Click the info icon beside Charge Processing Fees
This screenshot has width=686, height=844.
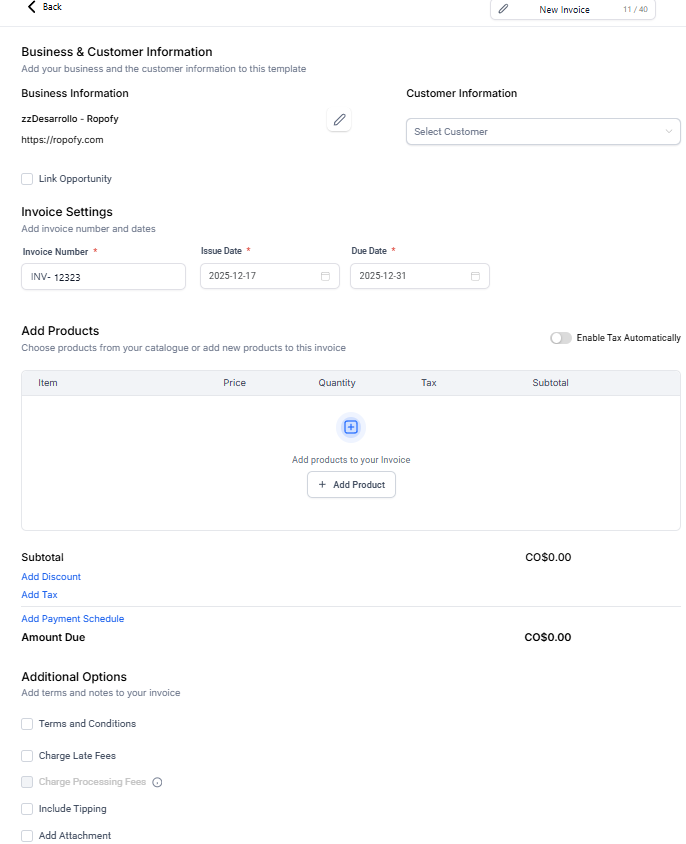click(x=157, y=782)
